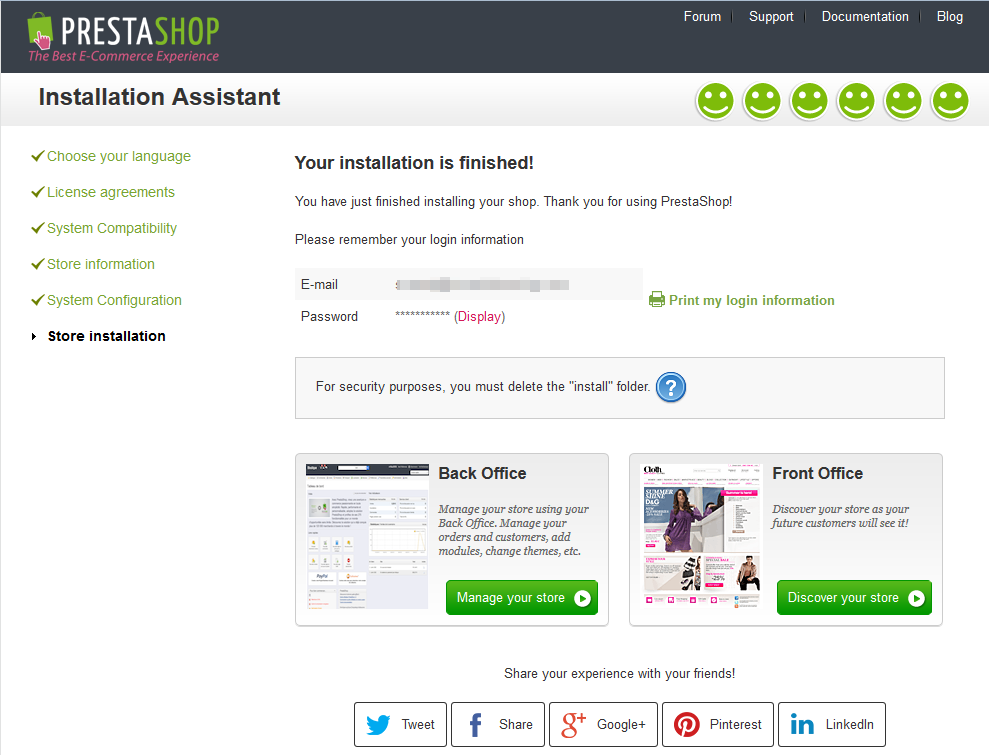Share on Google+
Screen dimensions: 989x755
pos(603,724)
